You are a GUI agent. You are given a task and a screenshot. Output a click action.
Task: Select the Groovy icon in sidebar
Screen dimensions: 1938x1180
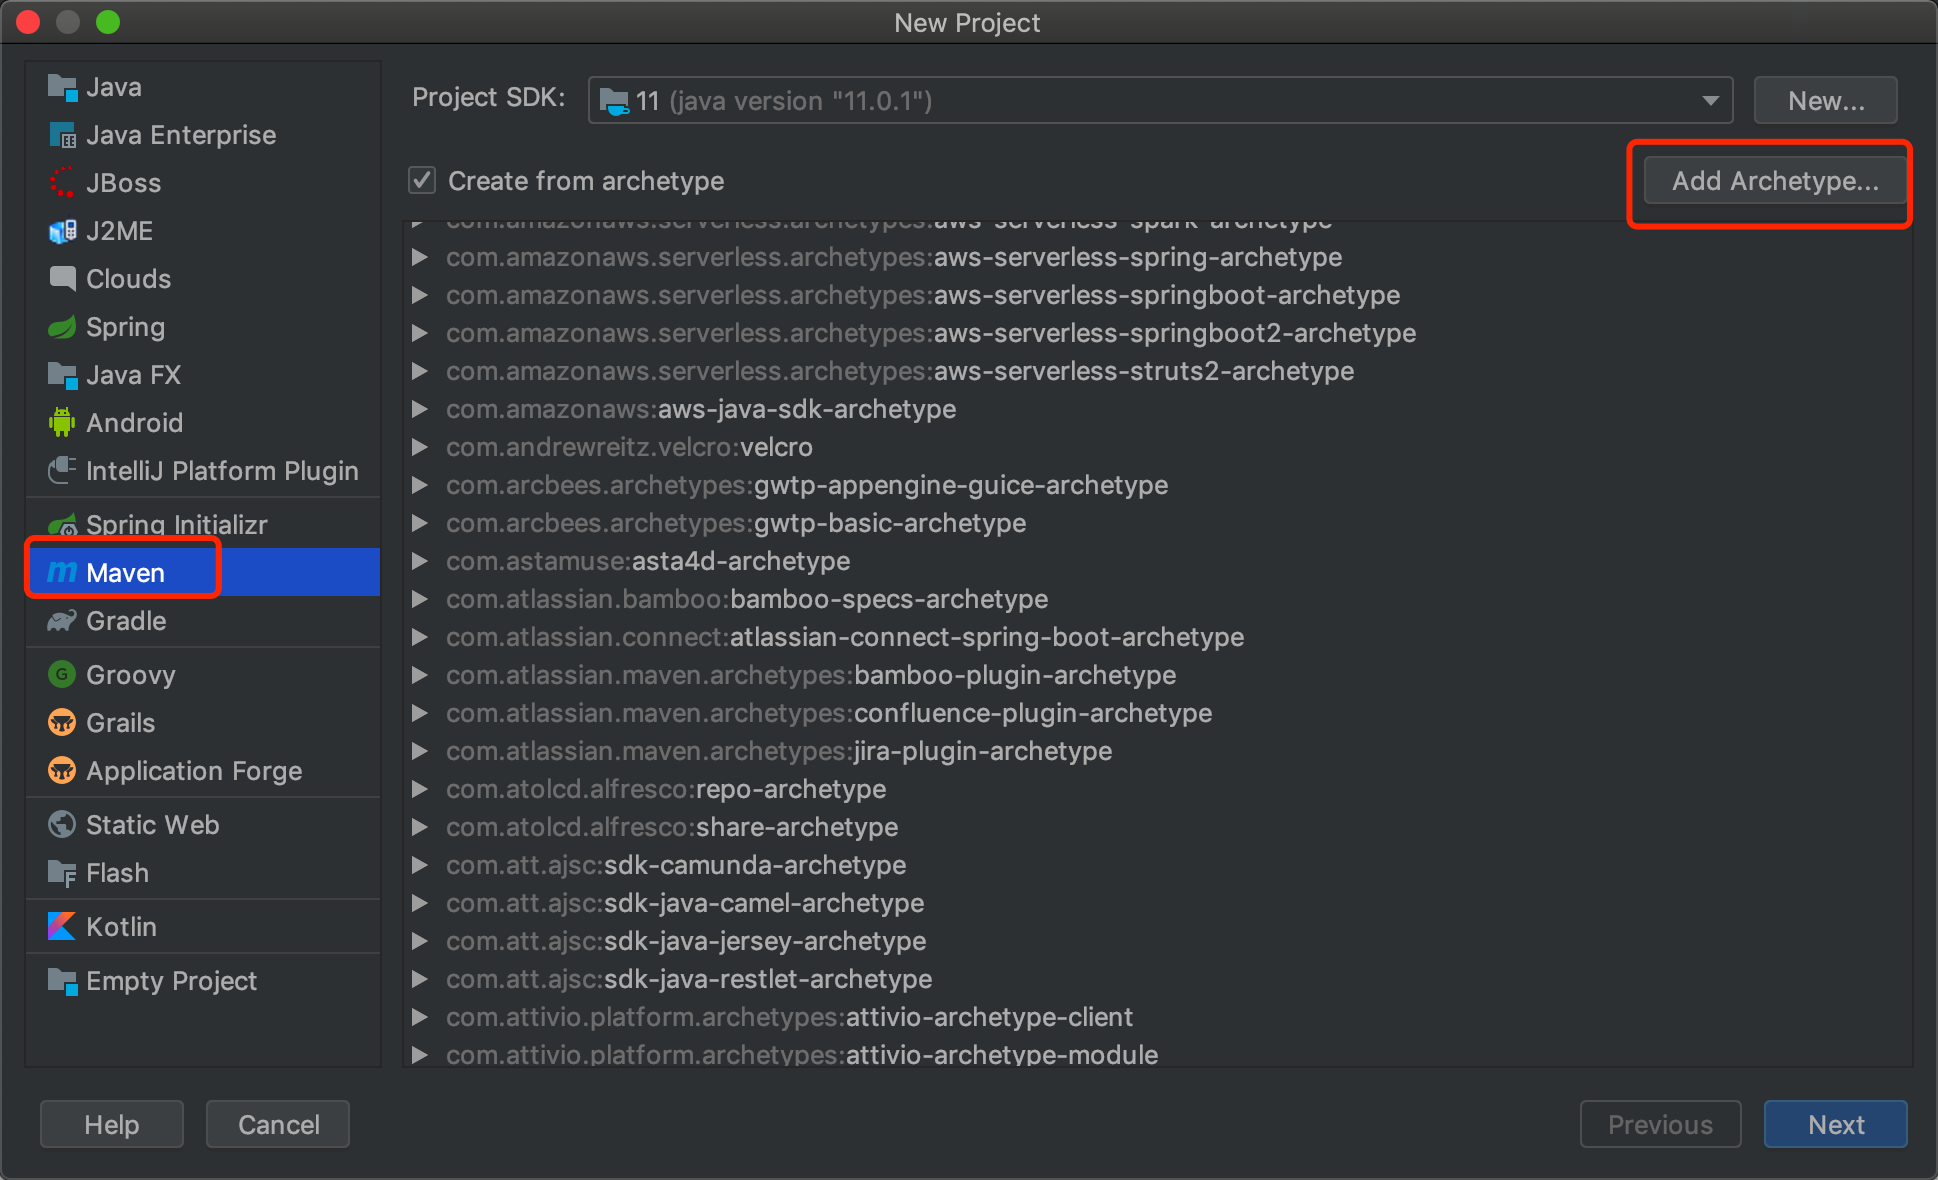[x=62, y=674]
